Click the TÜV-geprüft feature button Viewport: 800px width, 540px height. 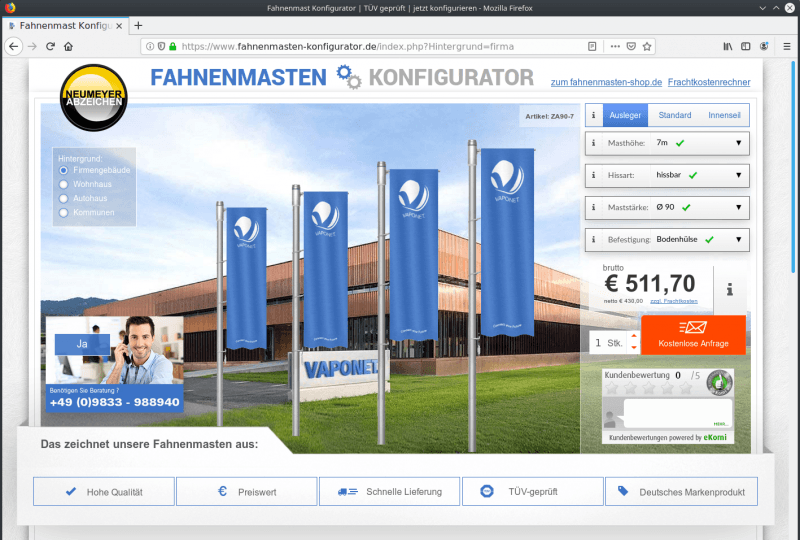point(533,492)
